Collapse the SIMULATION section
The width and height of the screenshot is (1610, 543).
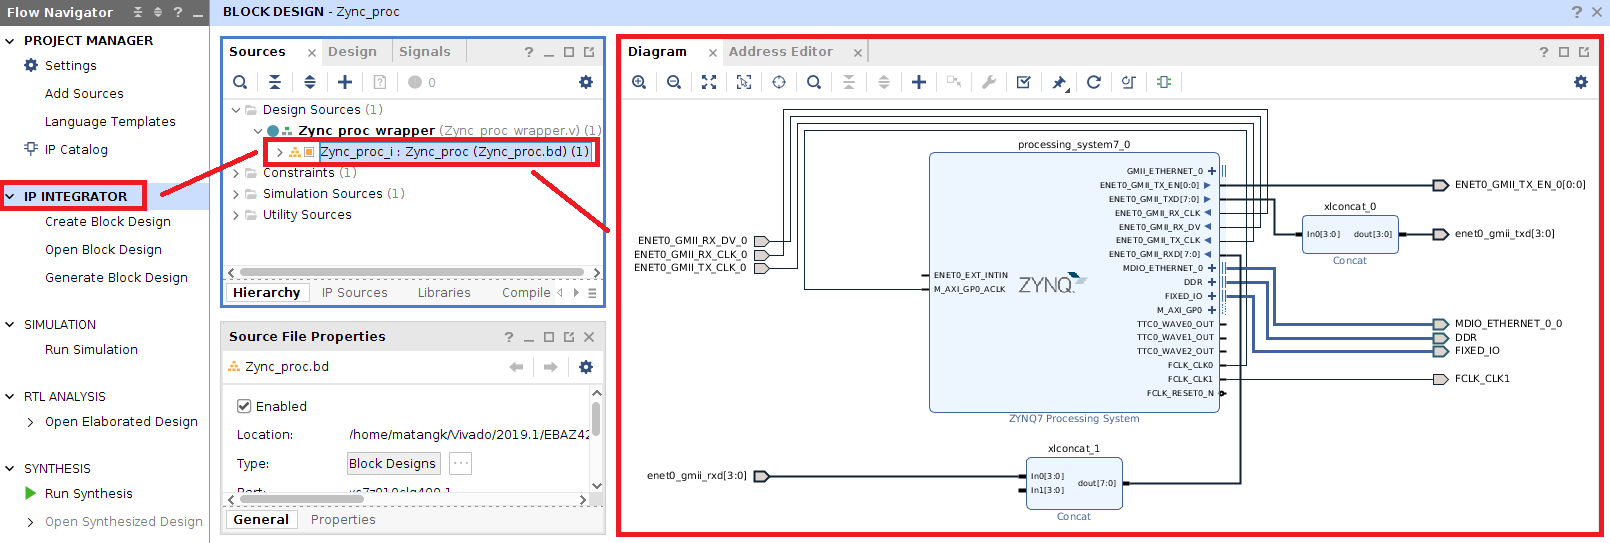click(x=10, y=325)
